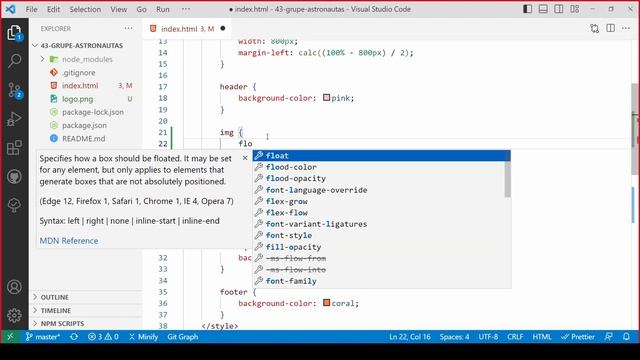Show more menu bar items
The width and height of the screenshot is (640, 360).
[186, 9]
